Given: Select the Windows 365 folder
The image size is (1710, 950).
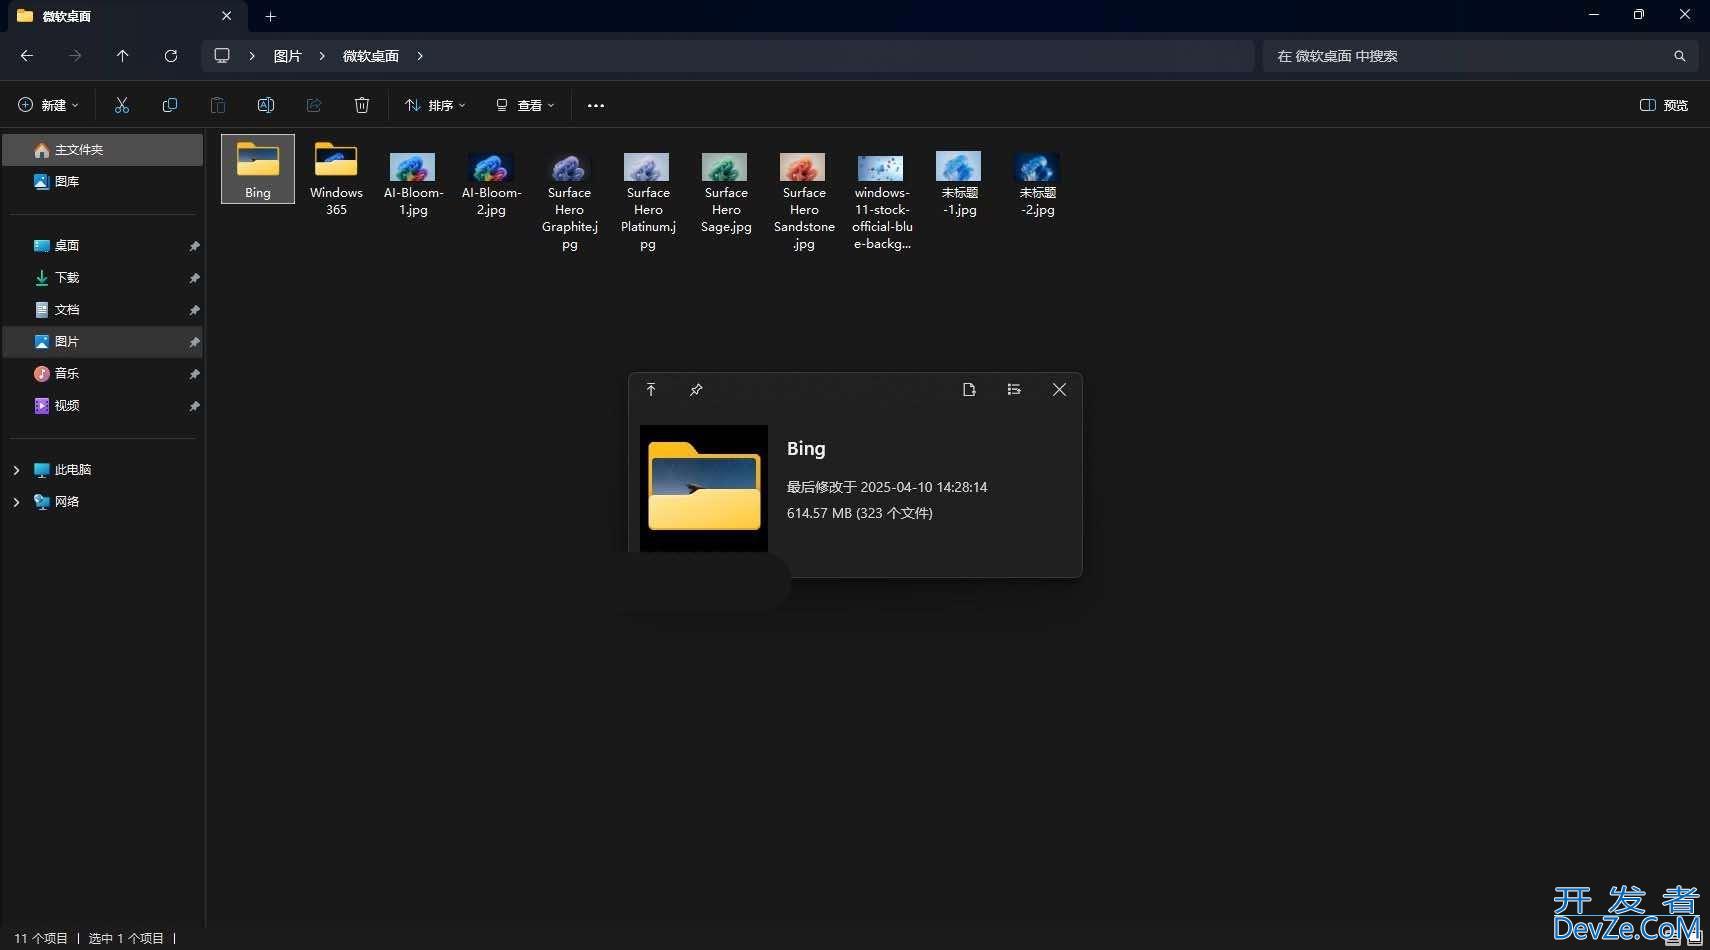Looking at the screenshot, I should tap(336, 178).
